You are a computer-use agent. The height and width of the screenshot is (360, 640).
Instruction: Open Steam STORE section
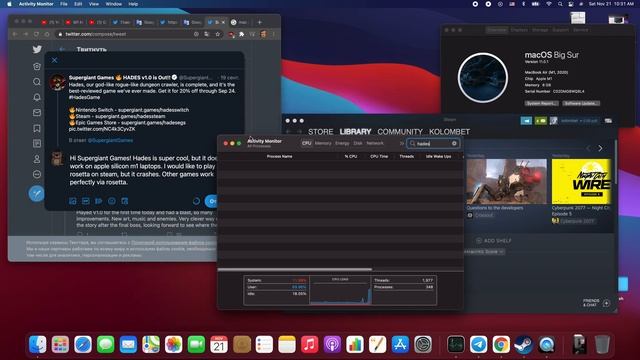click(x=320, y=132)
